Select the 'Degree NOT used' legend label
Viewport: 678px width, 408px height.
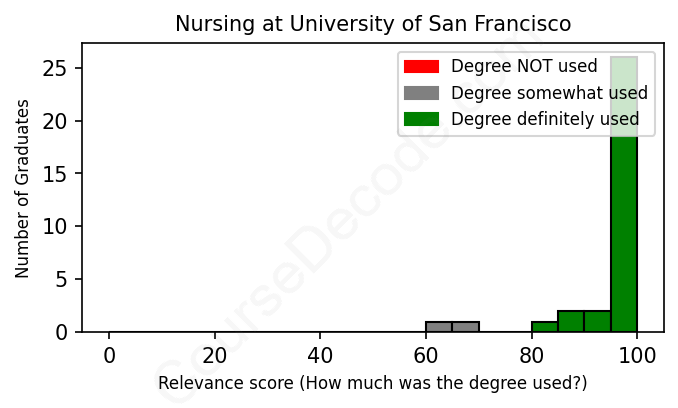pos(524,67)
